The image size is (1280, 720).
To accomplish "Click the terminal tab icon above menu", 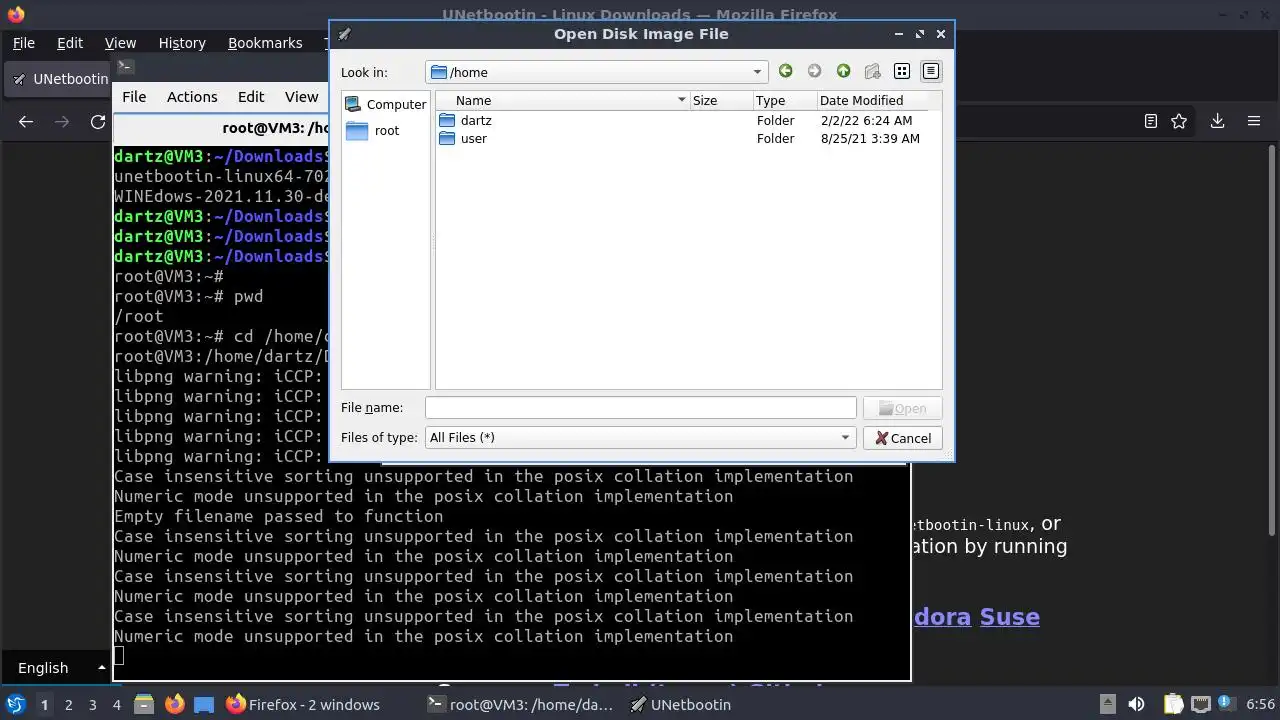I will pyautogui.click(x=126, y=67).
